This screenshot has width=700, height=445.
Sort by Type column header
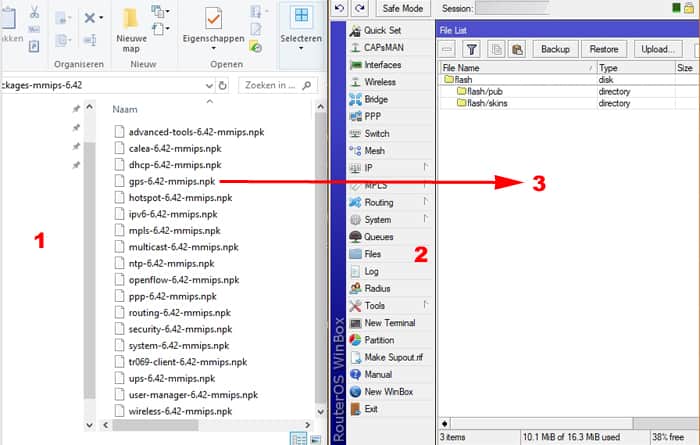(636, 68)
